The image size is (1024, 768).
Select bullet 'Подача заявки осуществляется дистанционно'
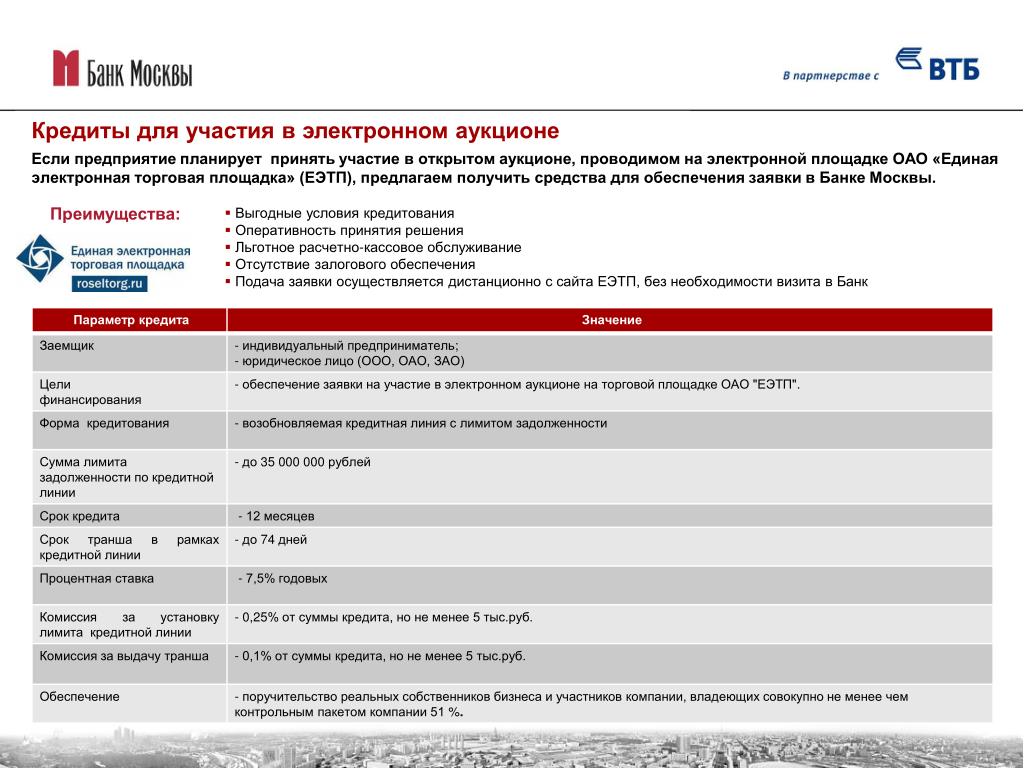click(x=551, y=281)
